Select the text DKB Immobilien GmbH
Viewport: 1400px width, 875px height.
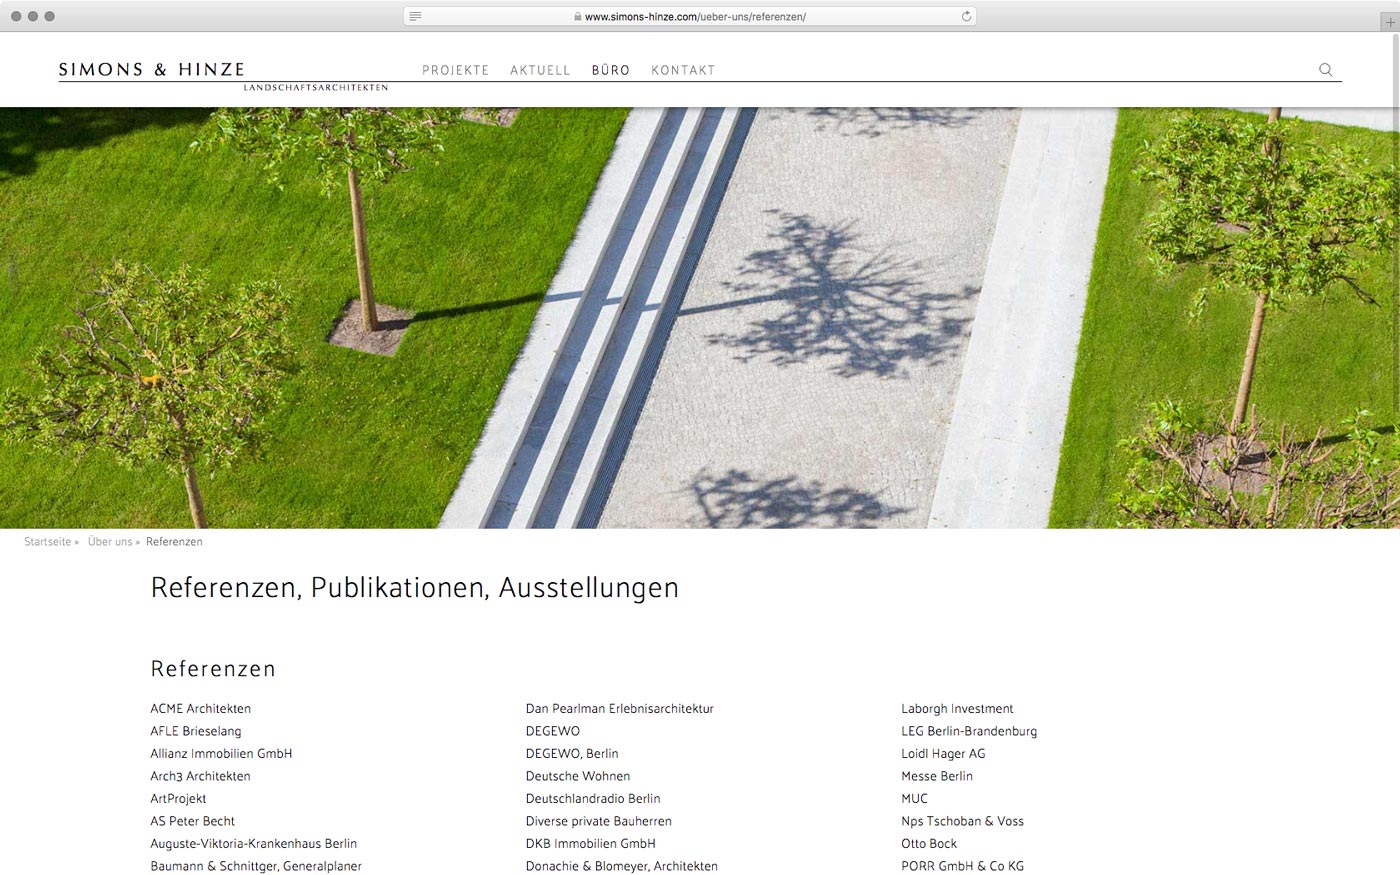[x=591, y=844]
